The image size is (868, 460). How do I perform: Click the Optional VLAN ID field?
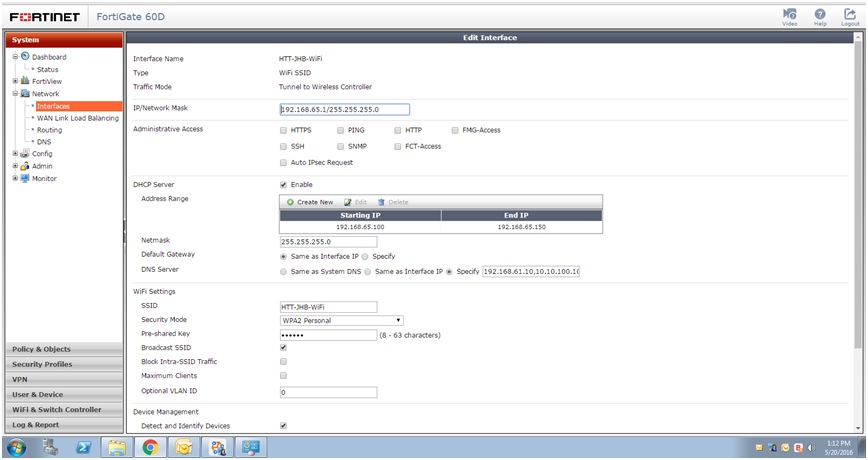[x=328, y=392]
